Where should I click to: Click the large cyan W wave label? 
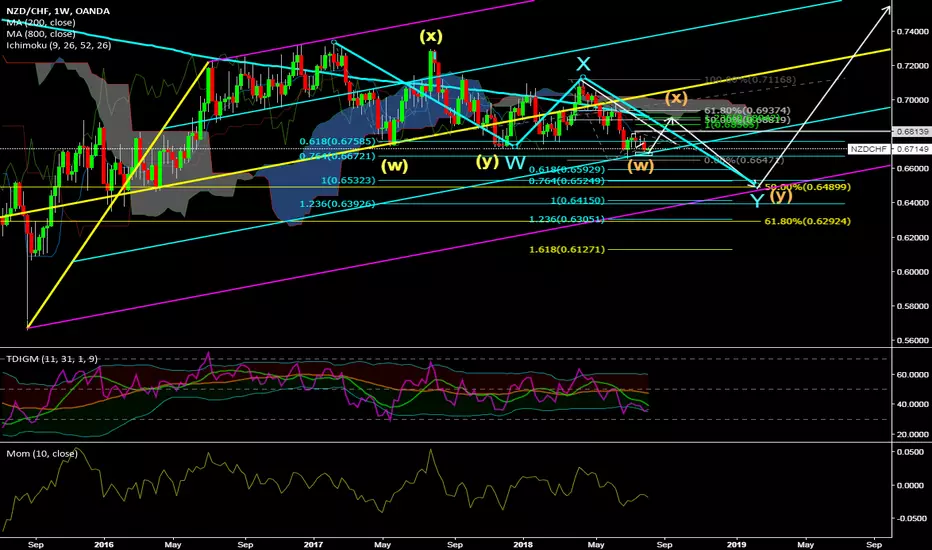515,162
